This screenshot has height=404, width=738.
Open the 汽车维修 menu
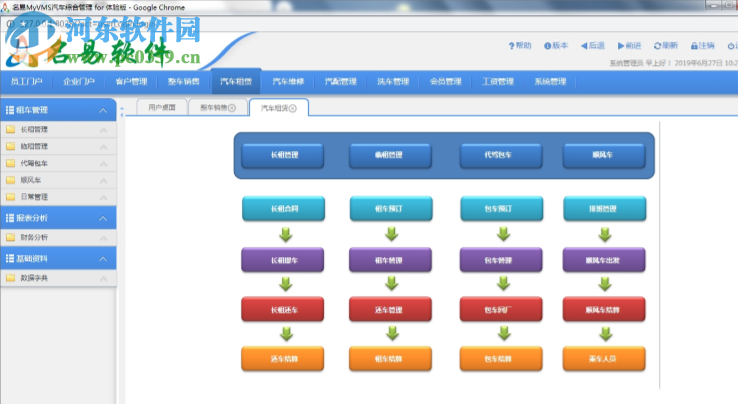point(288,81)
